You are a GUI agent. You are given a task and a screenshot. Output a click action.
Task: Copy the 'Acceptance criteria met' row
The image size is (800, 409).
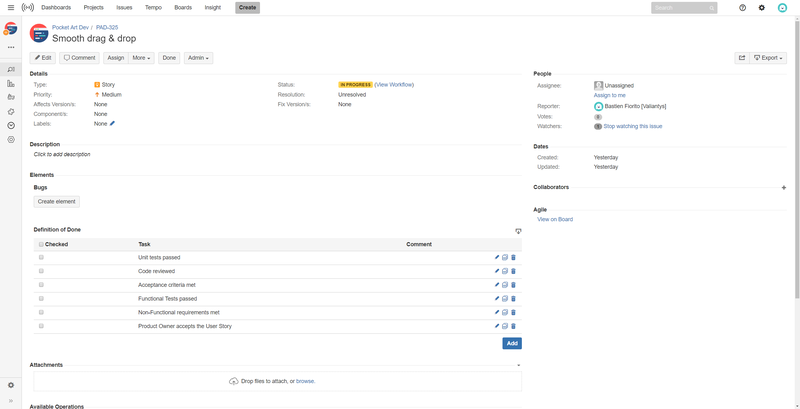point(505,285)
